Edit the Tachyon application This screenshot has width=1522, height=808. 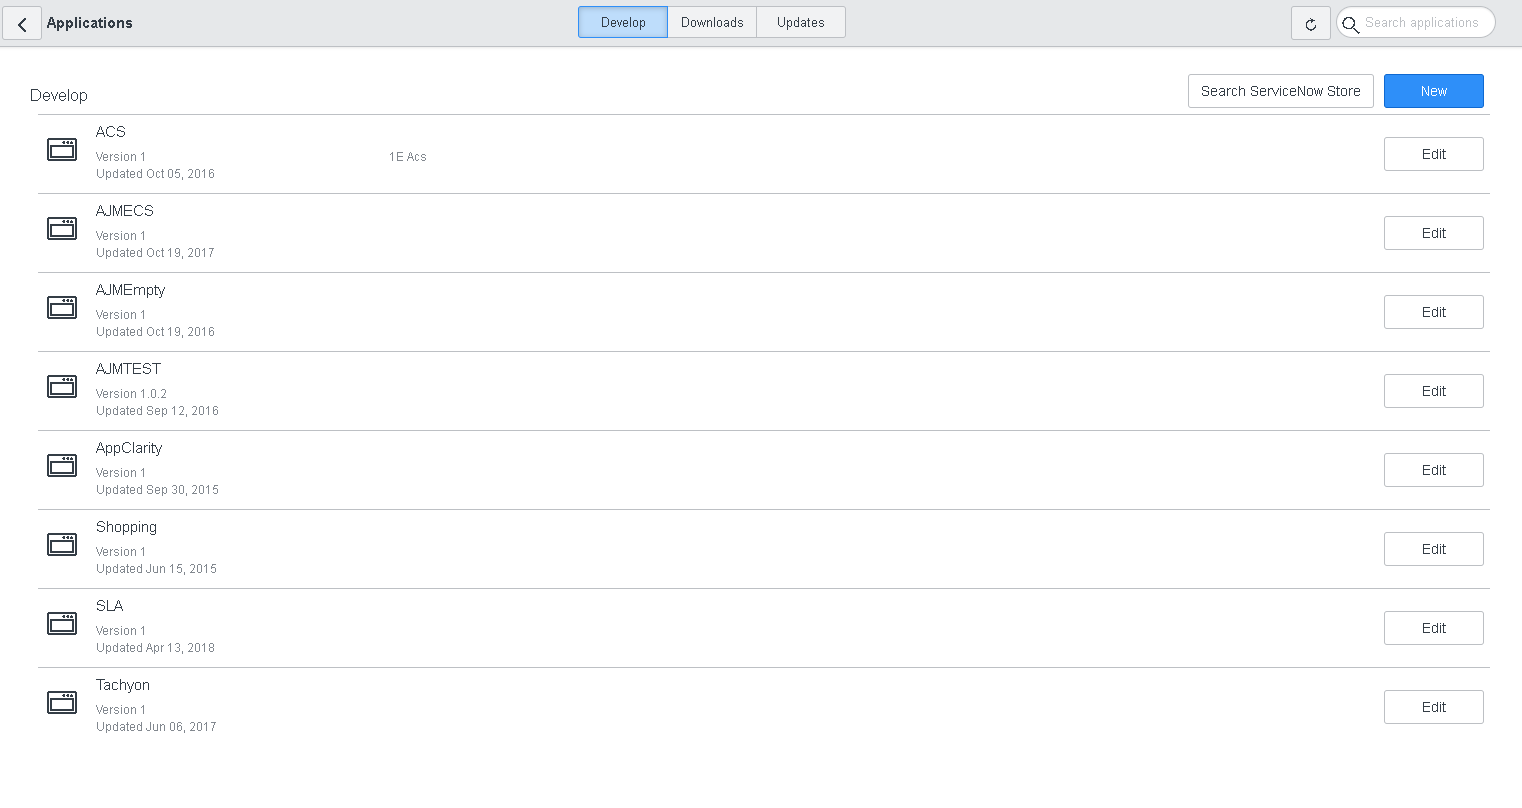click(1433, 707)
